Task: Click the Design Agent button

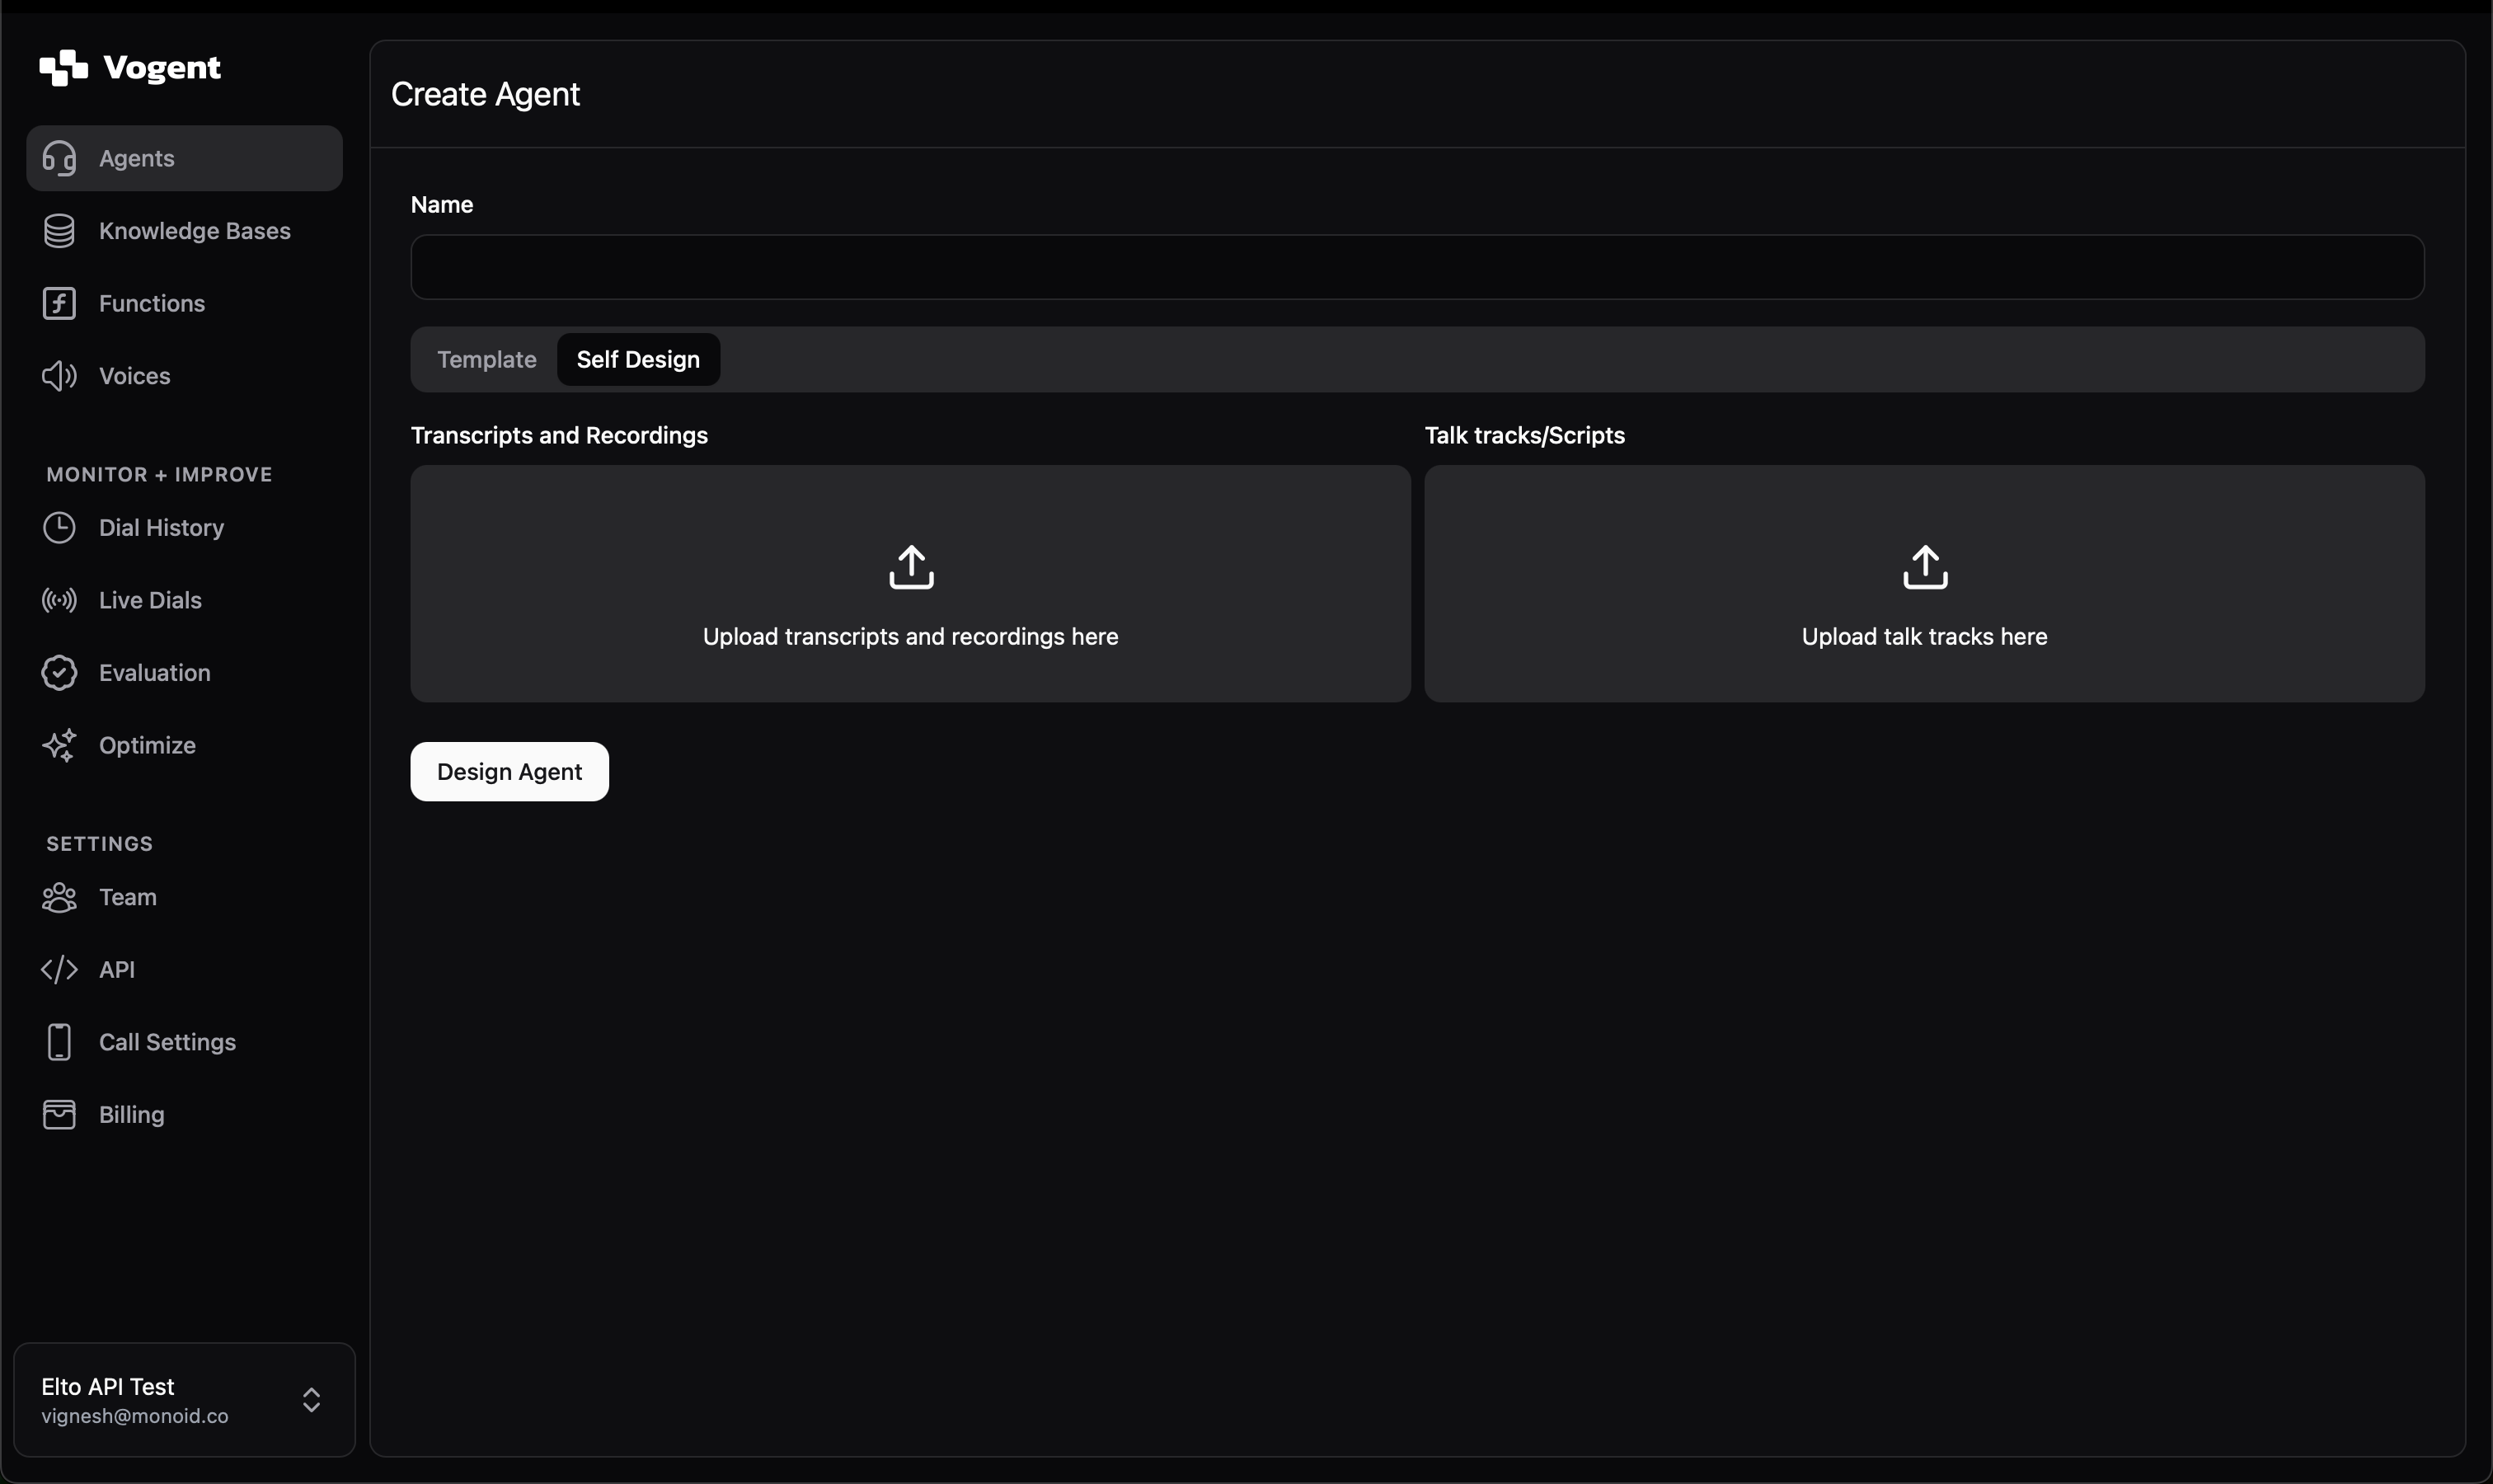Action: click(x=509, y=772)
